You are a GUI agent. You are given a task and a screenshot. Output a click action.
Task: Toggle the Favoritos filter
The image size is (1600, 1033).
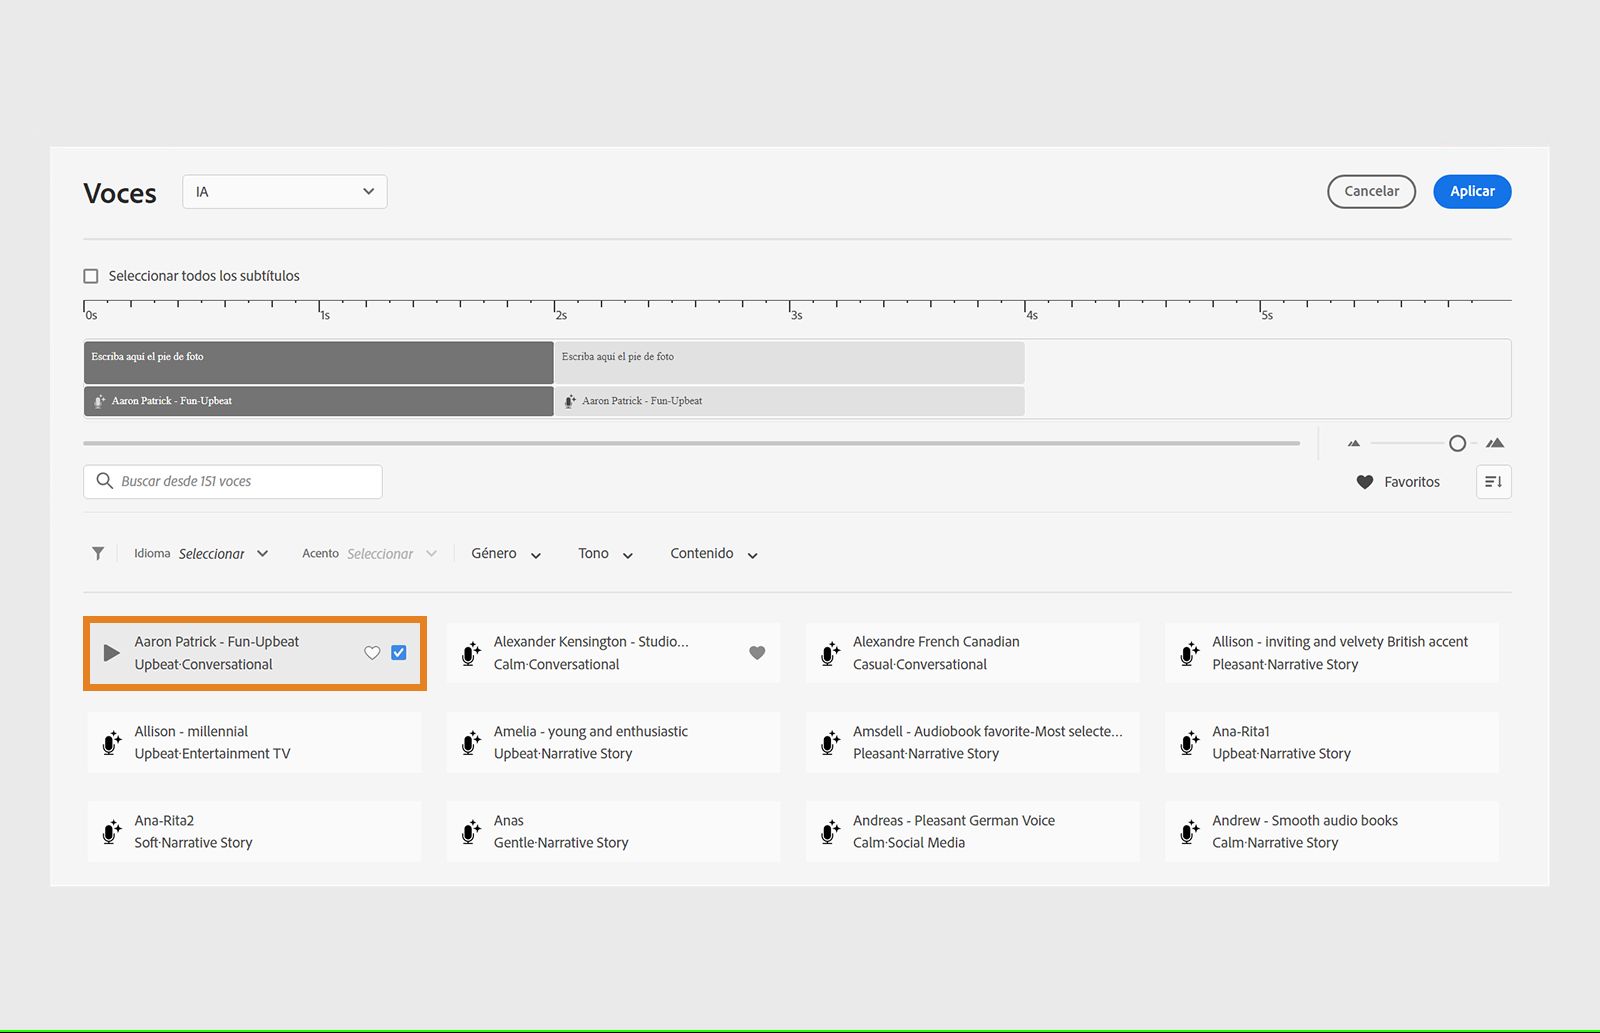point(1398,482)
